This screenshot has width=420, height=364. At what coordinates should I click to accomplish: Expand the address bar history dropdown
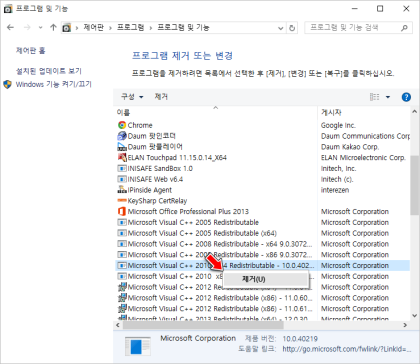click(x=281, y=28)
